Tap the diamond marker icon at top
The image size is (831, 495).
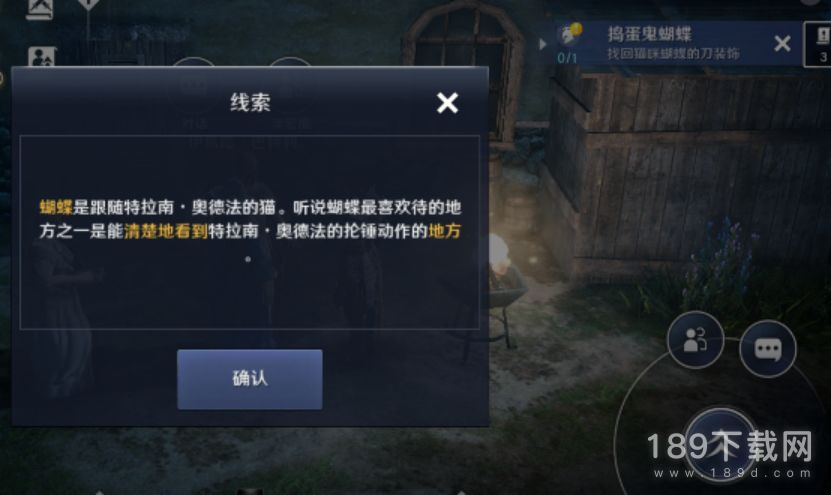[x=89, y=4]
